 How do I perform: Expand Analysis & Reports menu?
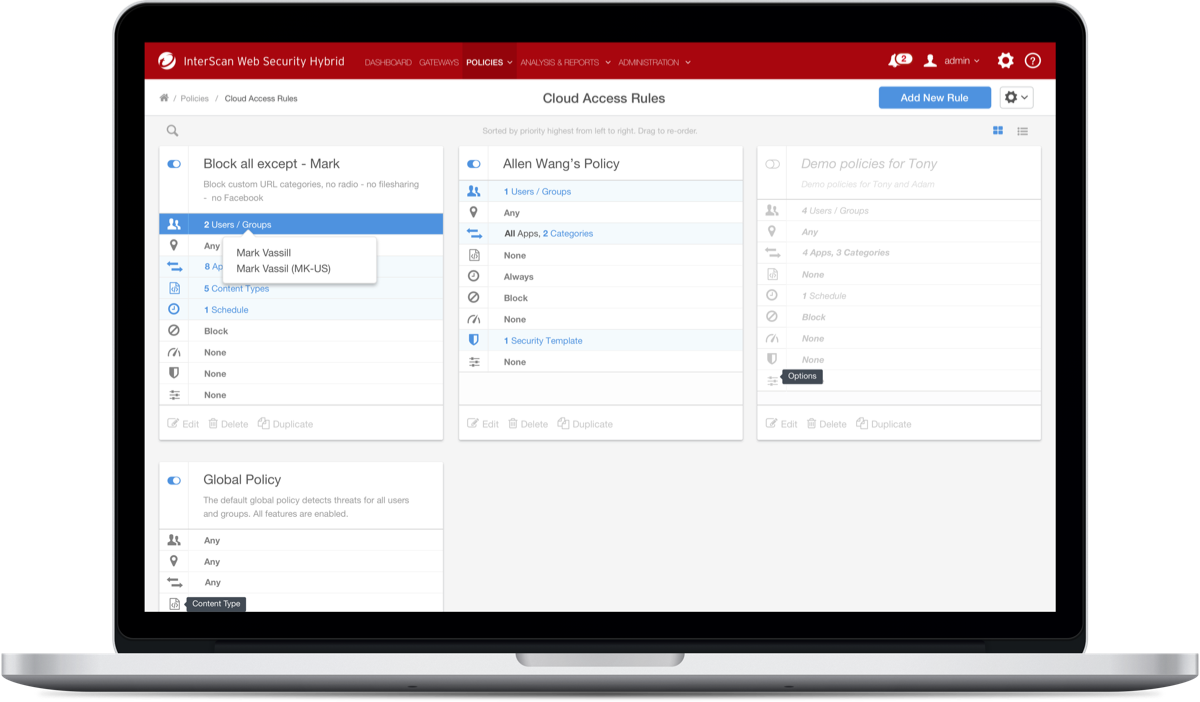point(565,62)
